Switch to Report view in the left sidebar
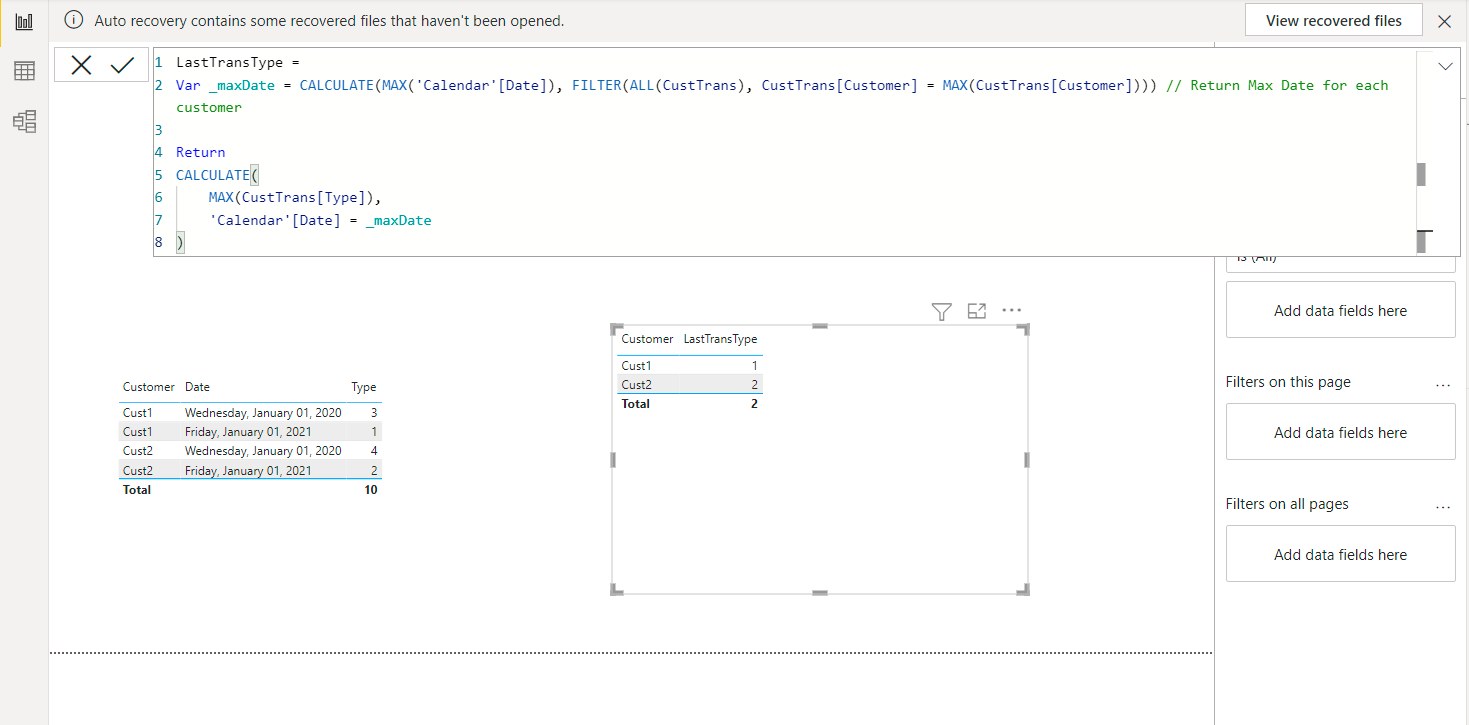This screenshot has height=725, width=1469. (x=24, y=21)
